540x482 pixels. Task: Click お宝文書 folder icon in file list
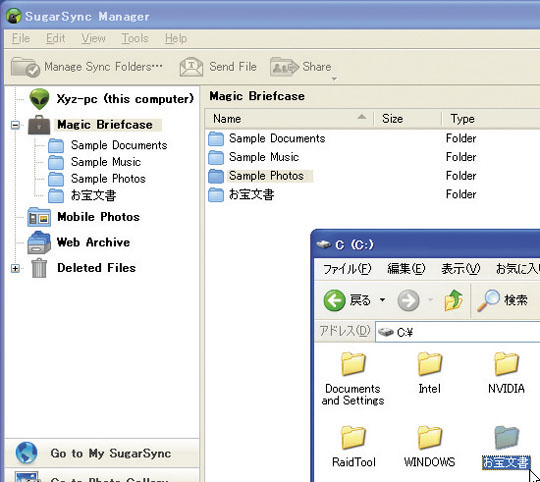(216, 195)
